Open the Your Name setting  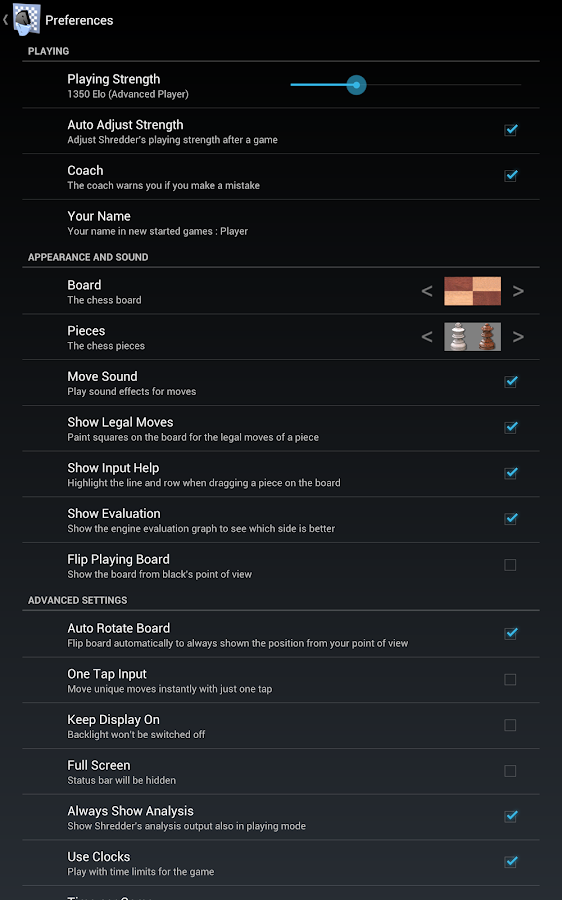point(281,223)
